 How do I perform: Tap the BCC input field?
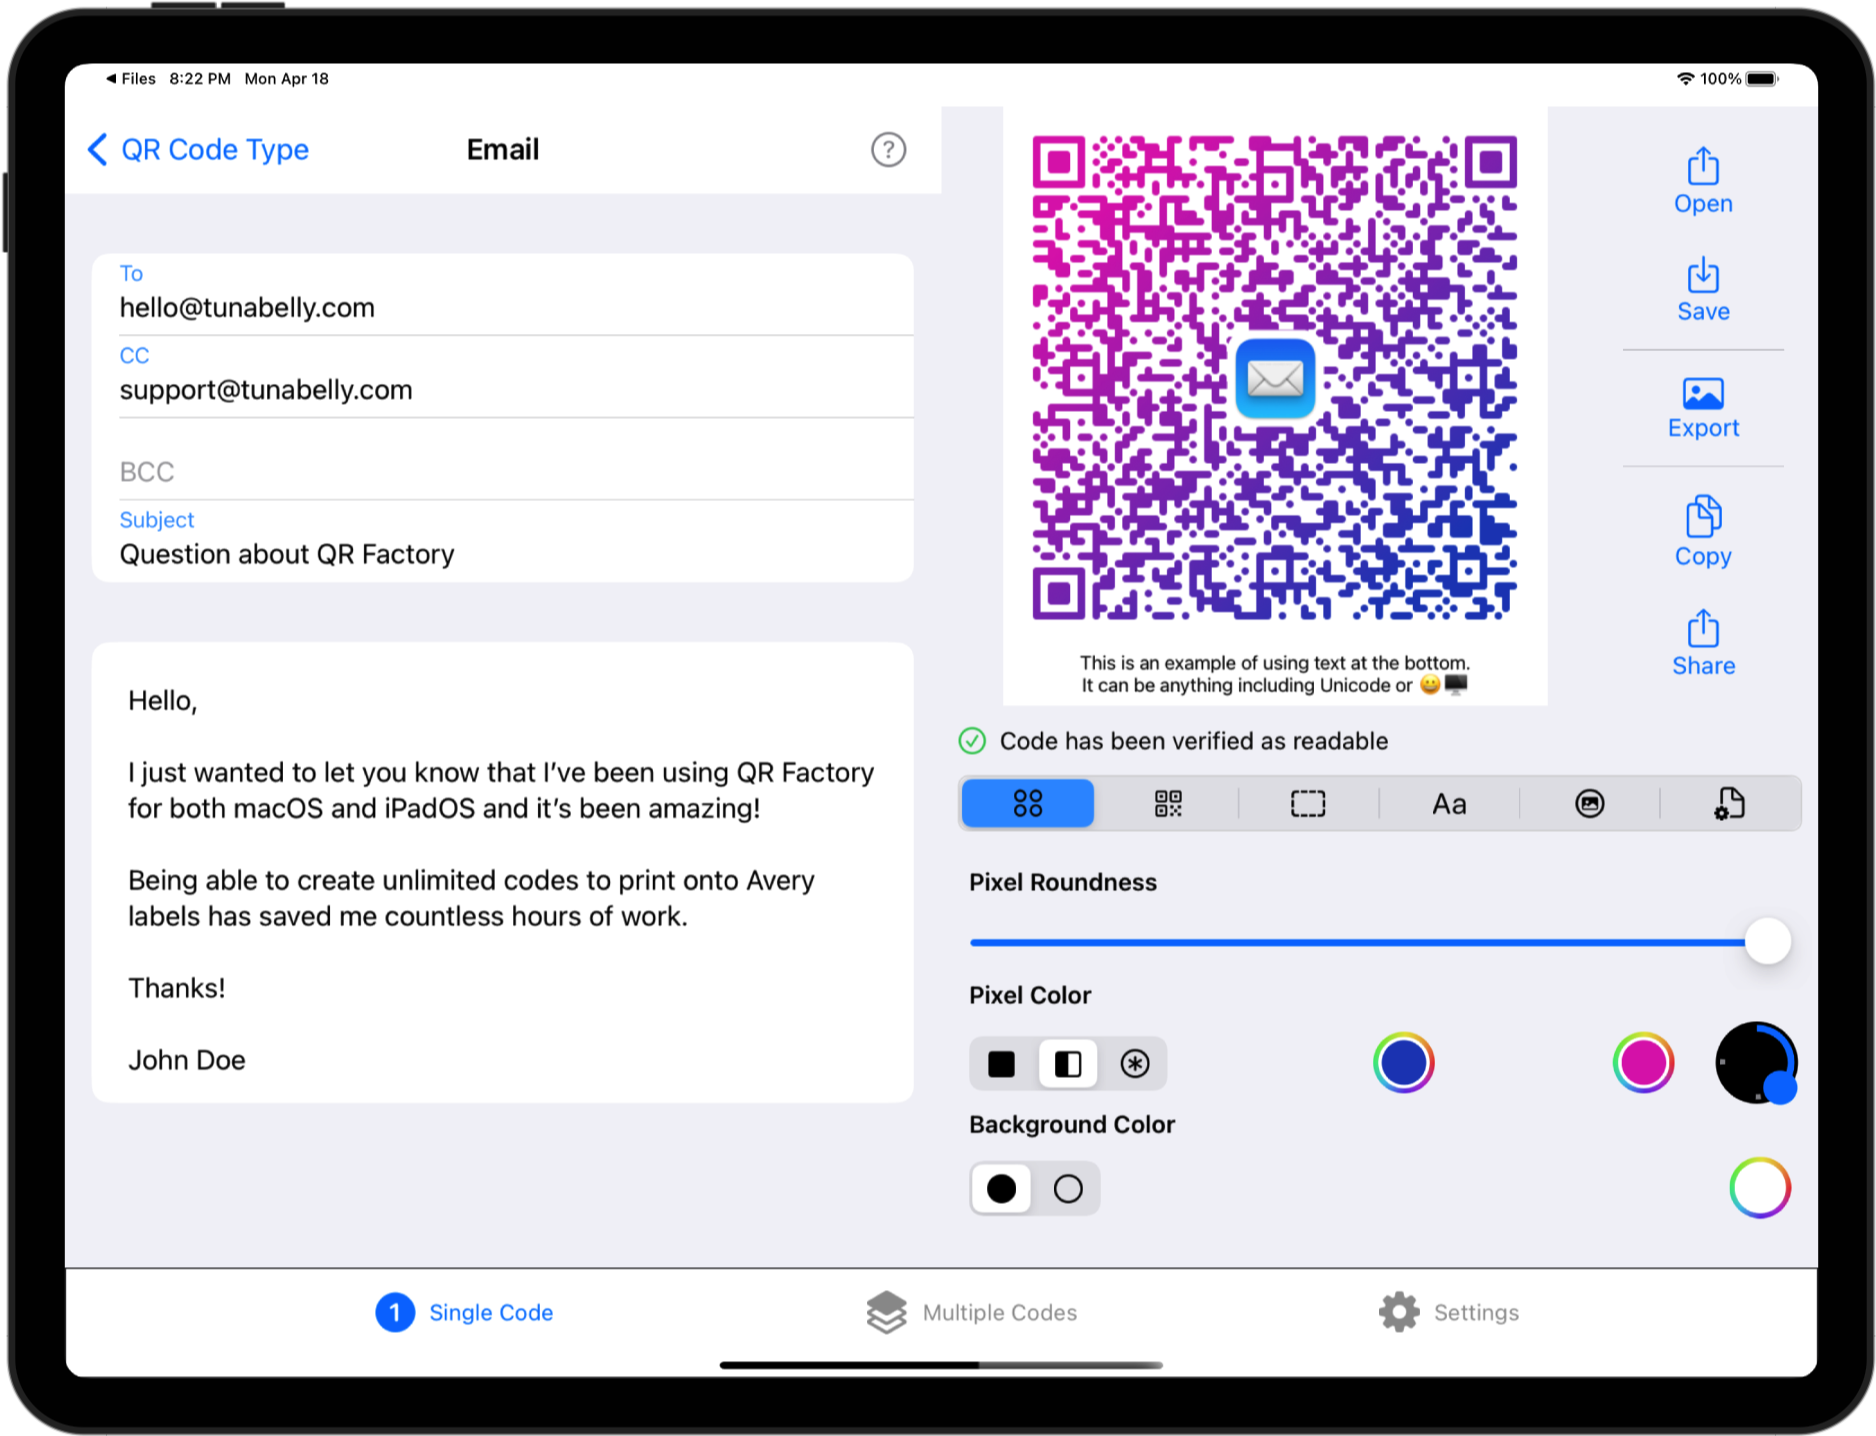click(515, 471)
